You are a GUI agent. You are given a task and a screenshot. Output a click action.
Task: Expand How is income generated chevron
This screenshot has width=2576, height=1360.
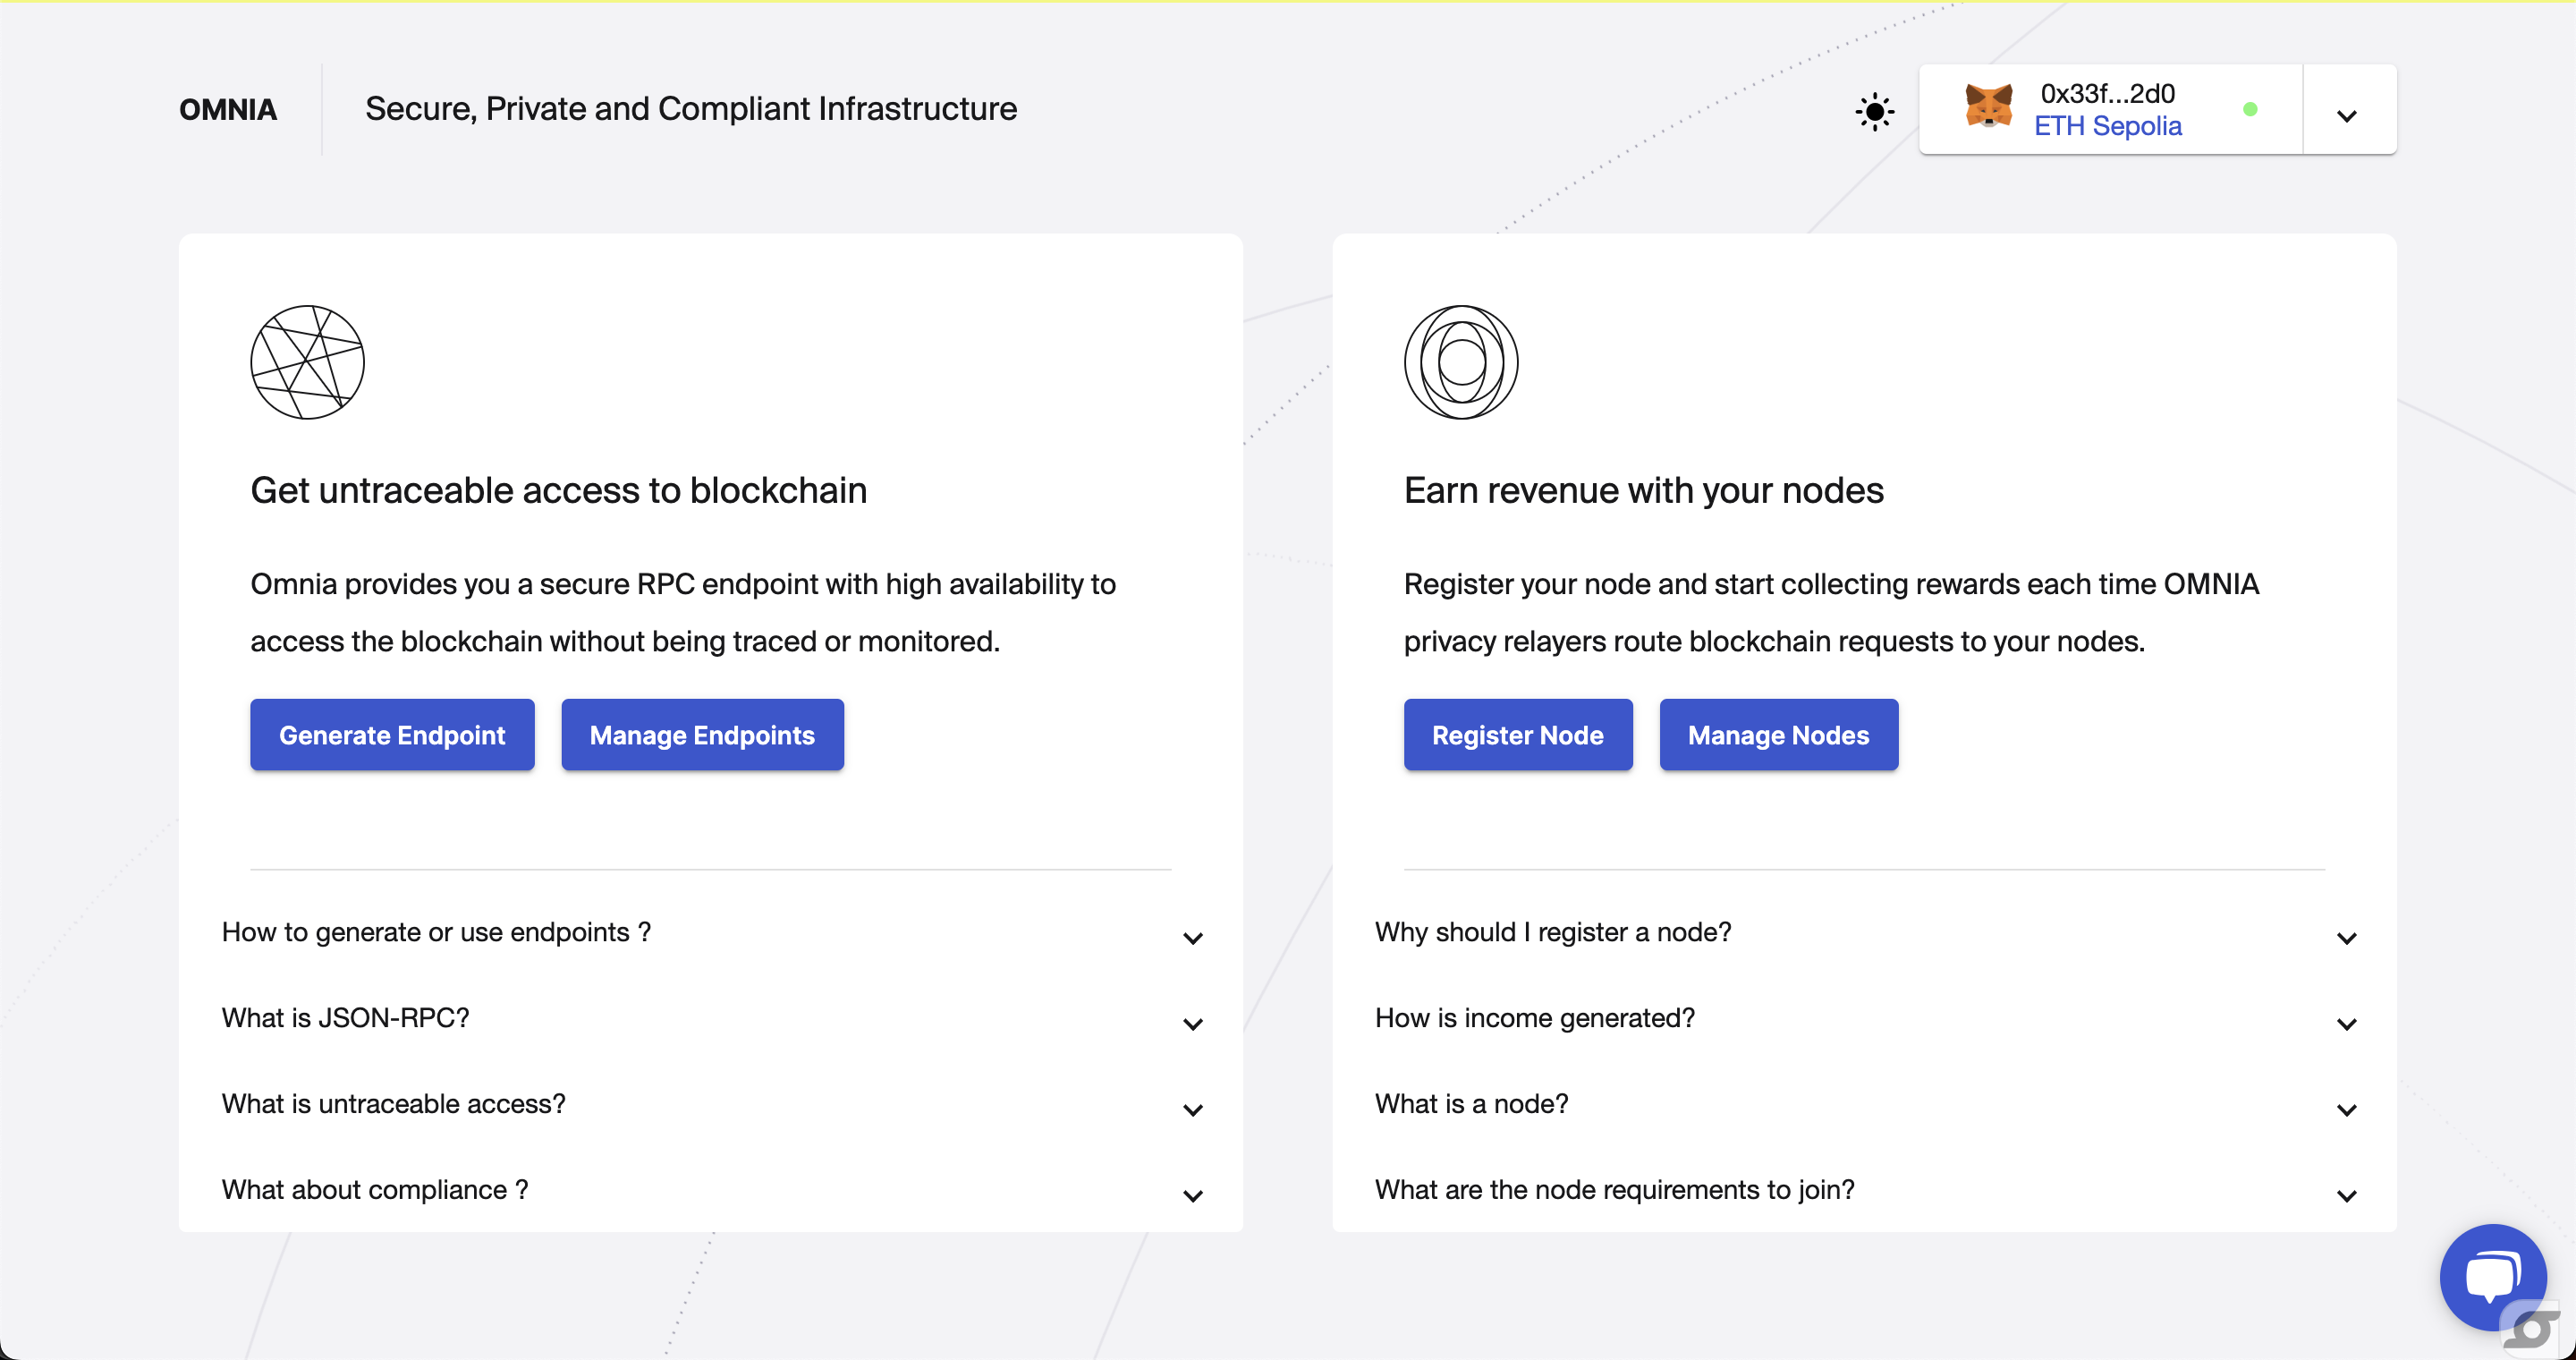tap(2346, 1024)
